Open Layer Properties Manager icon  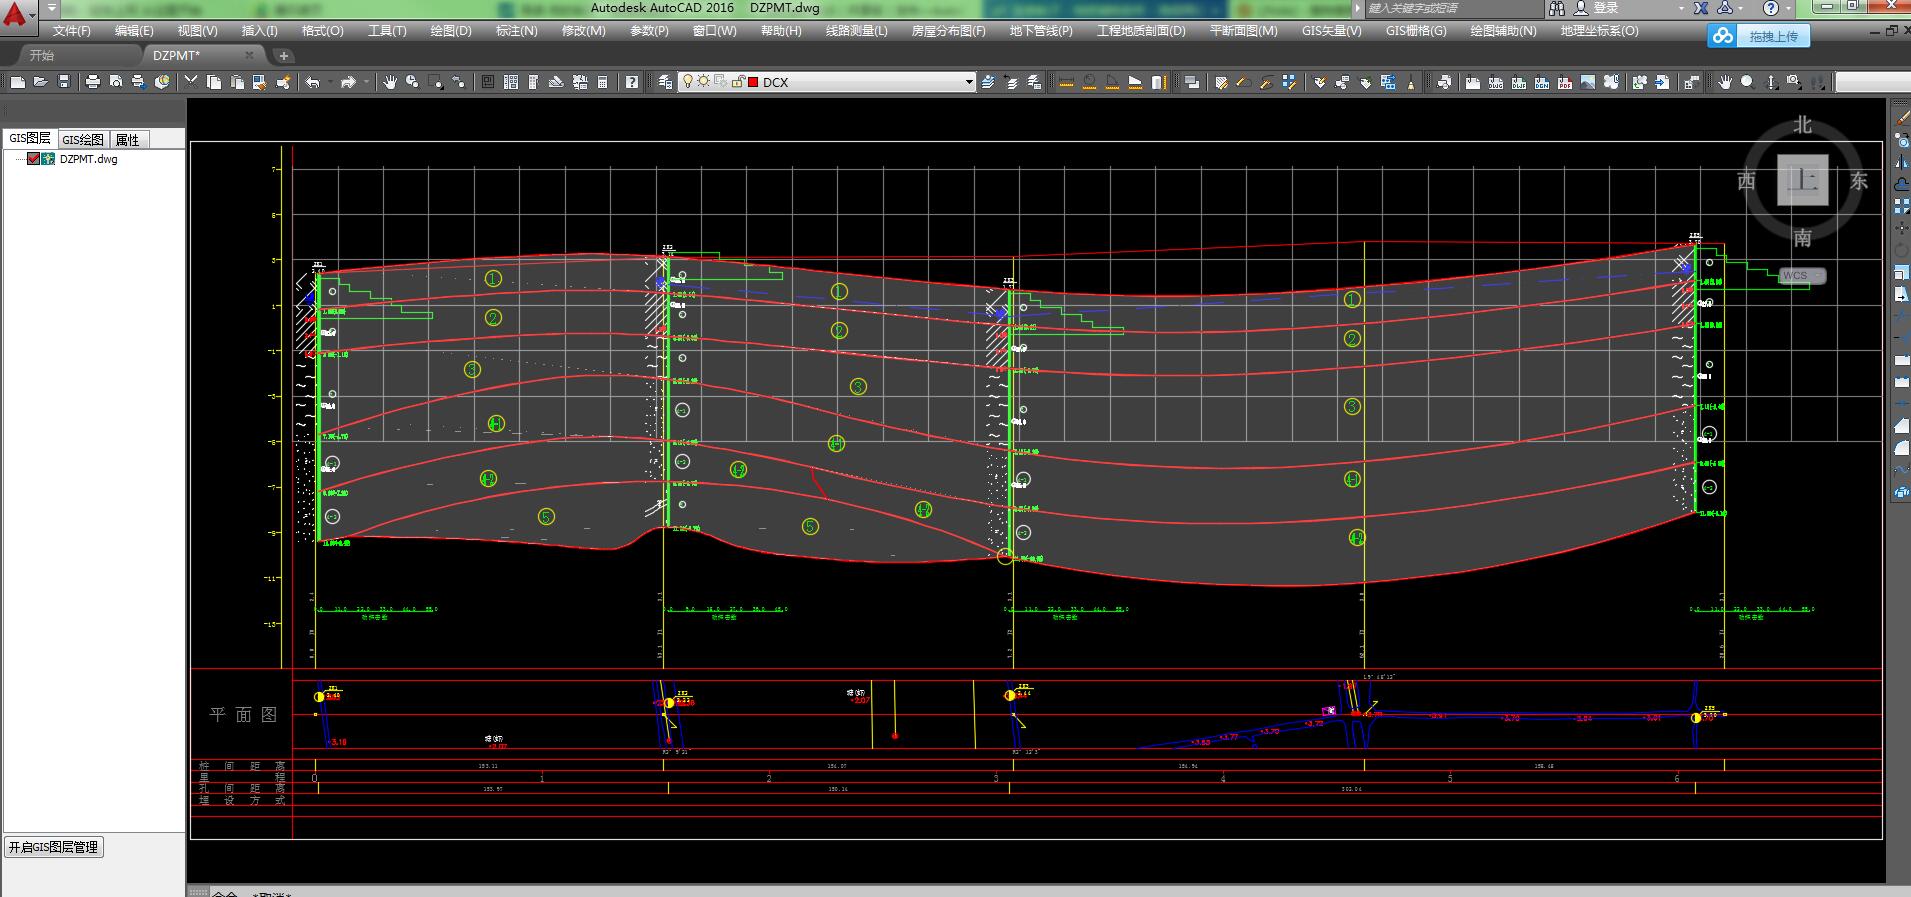tap(665, 82)
